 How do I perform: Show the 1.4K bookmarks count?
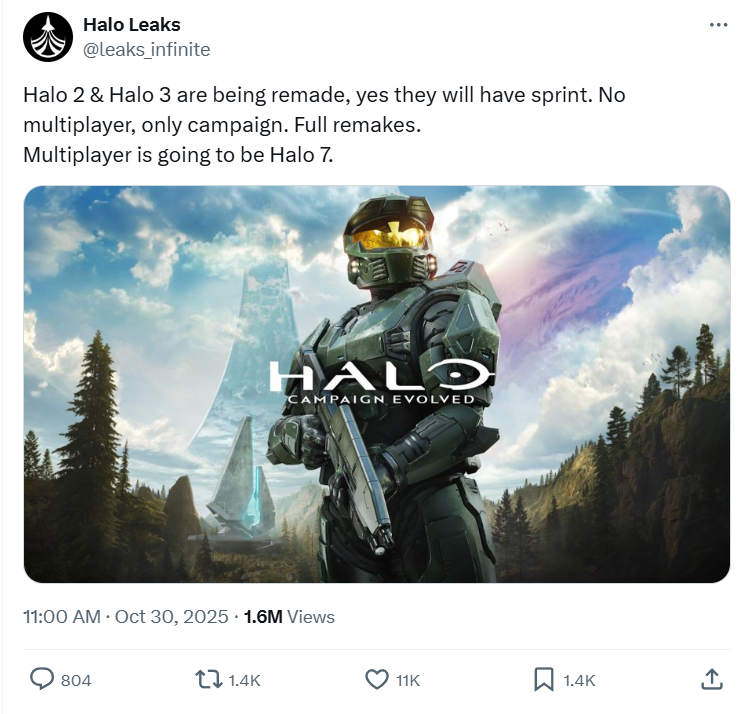(x=579, y=680)
